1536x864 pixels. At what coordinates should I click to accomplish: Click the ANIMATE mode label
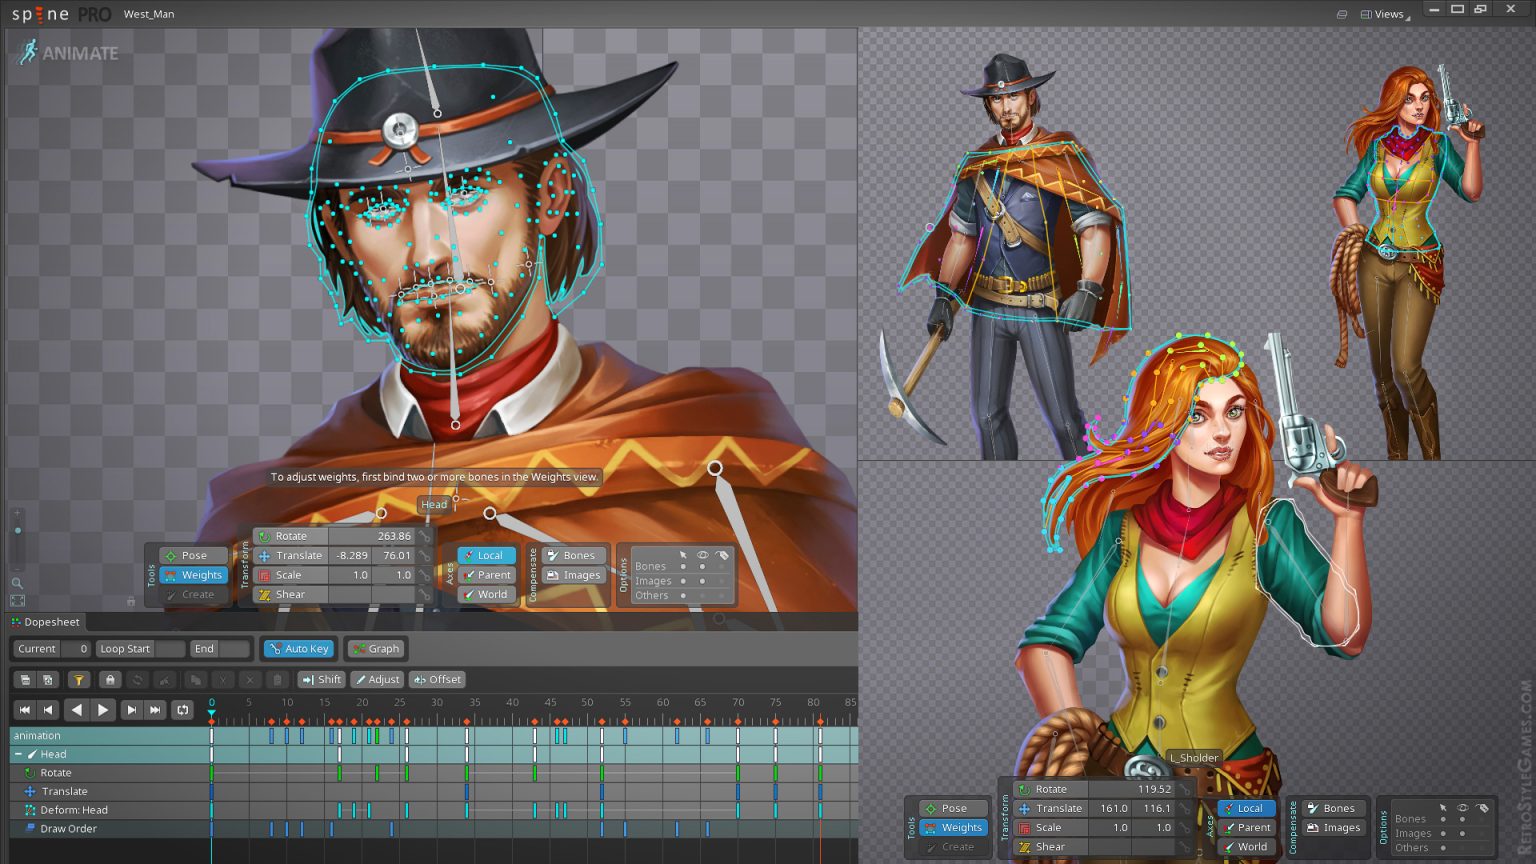point(80,53)
